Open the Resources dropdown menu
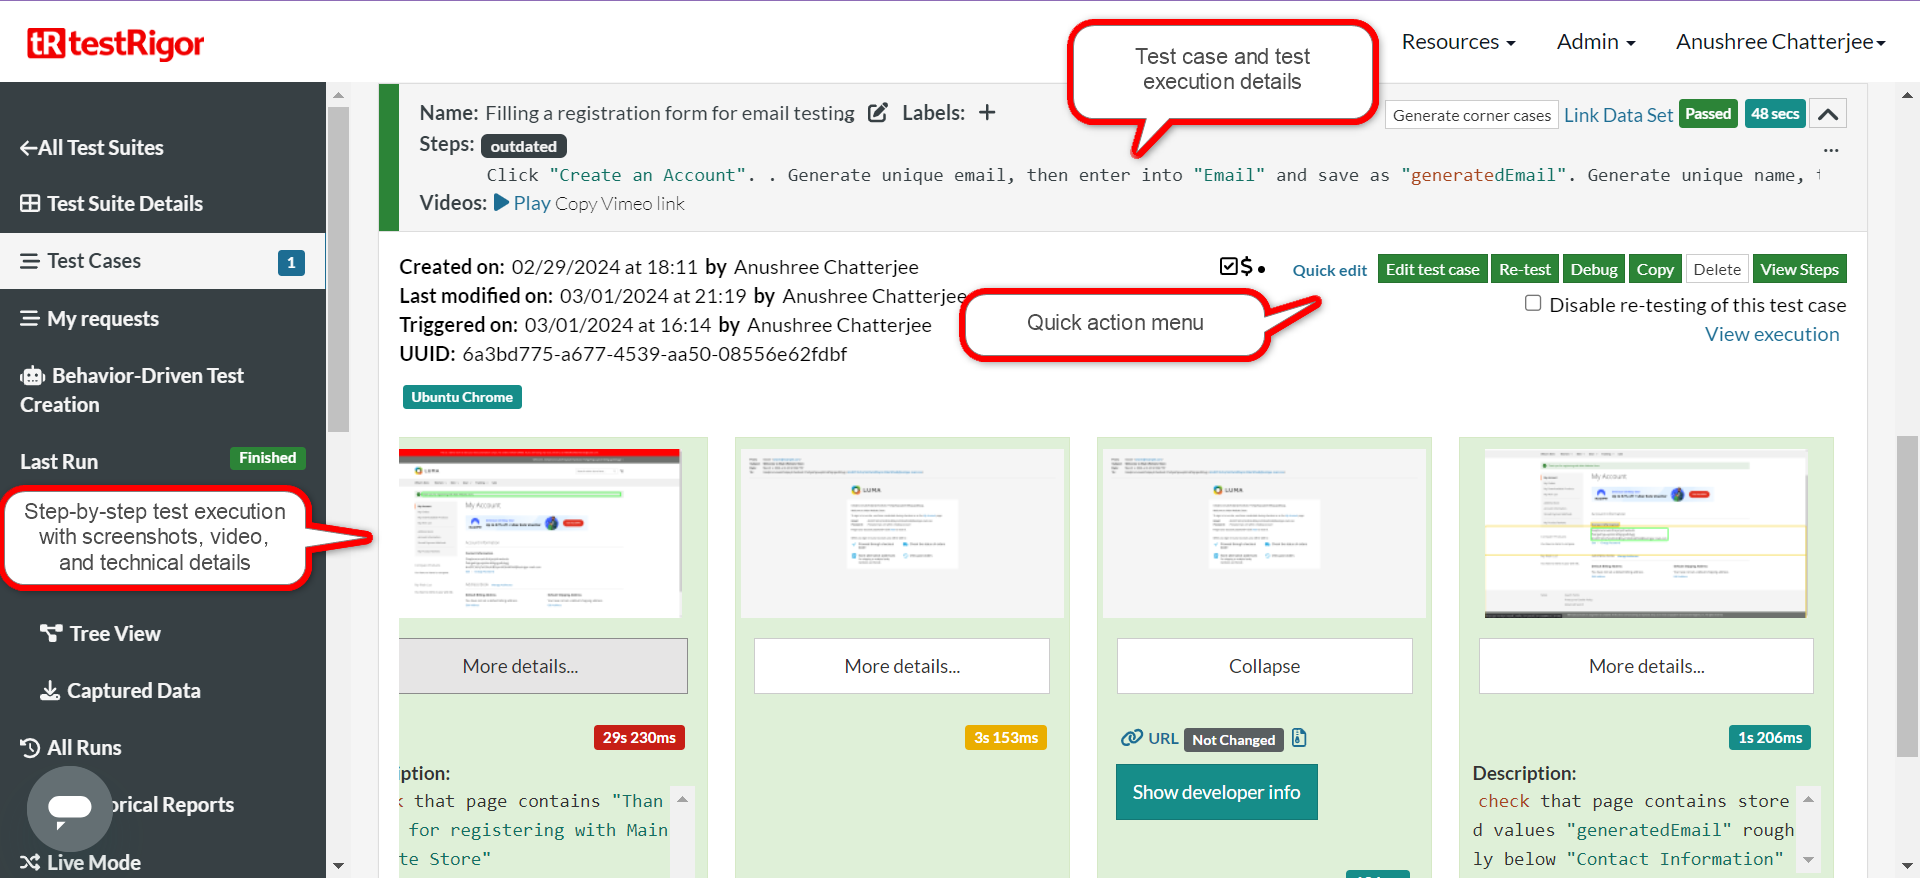1920x878 pixels. coord(1458,42)
